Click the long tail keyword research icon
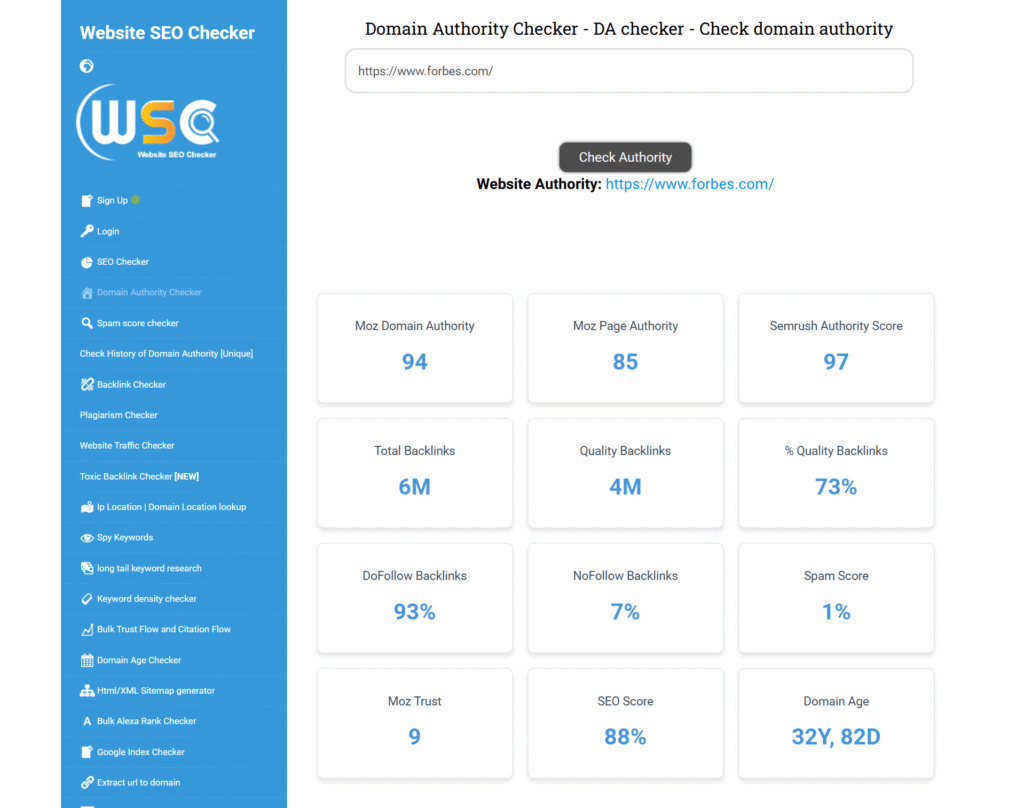 [86, 568]
